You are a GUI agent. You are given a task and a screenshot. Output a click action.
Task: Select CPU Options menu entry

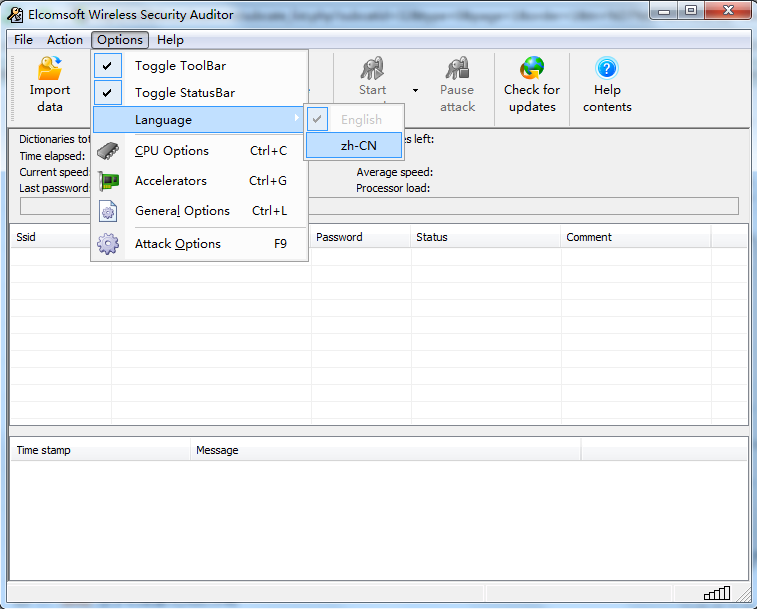199,151
